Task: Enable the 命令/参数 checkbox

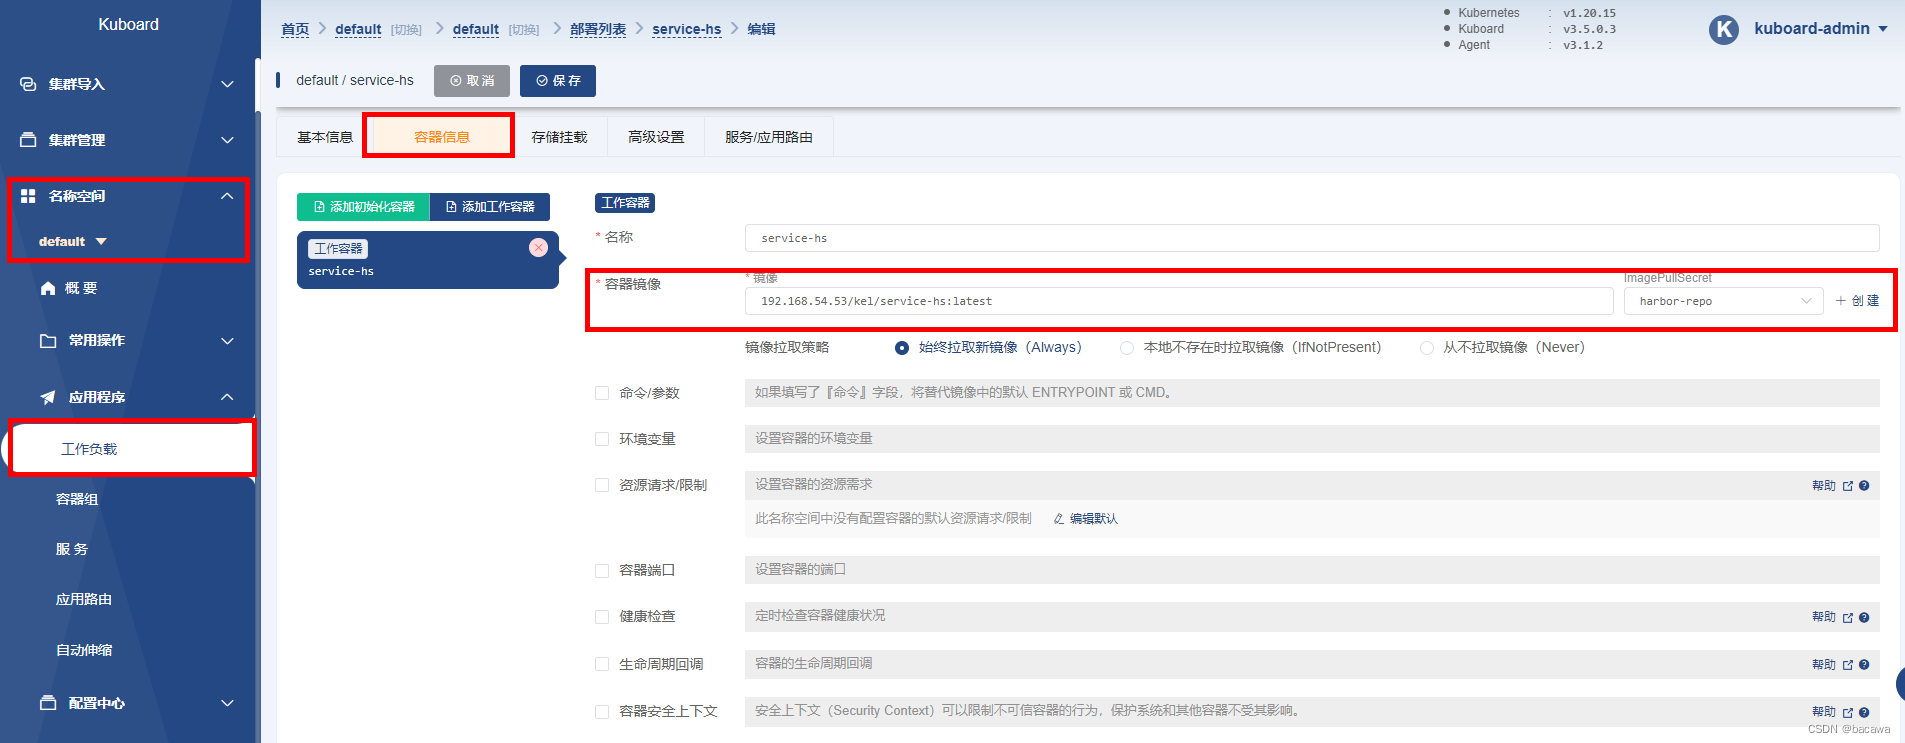Action: [602, 393]
